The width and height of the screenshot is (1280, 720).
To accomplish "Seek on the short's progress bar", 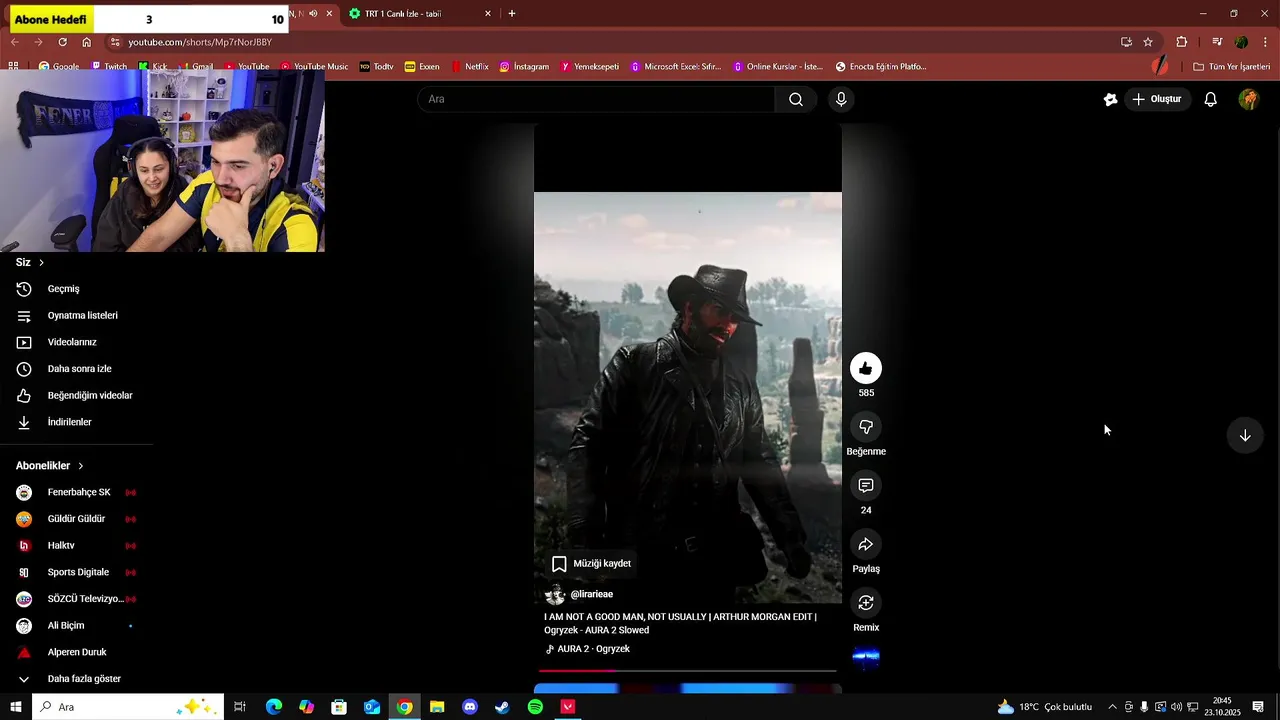I will point(688,670).
